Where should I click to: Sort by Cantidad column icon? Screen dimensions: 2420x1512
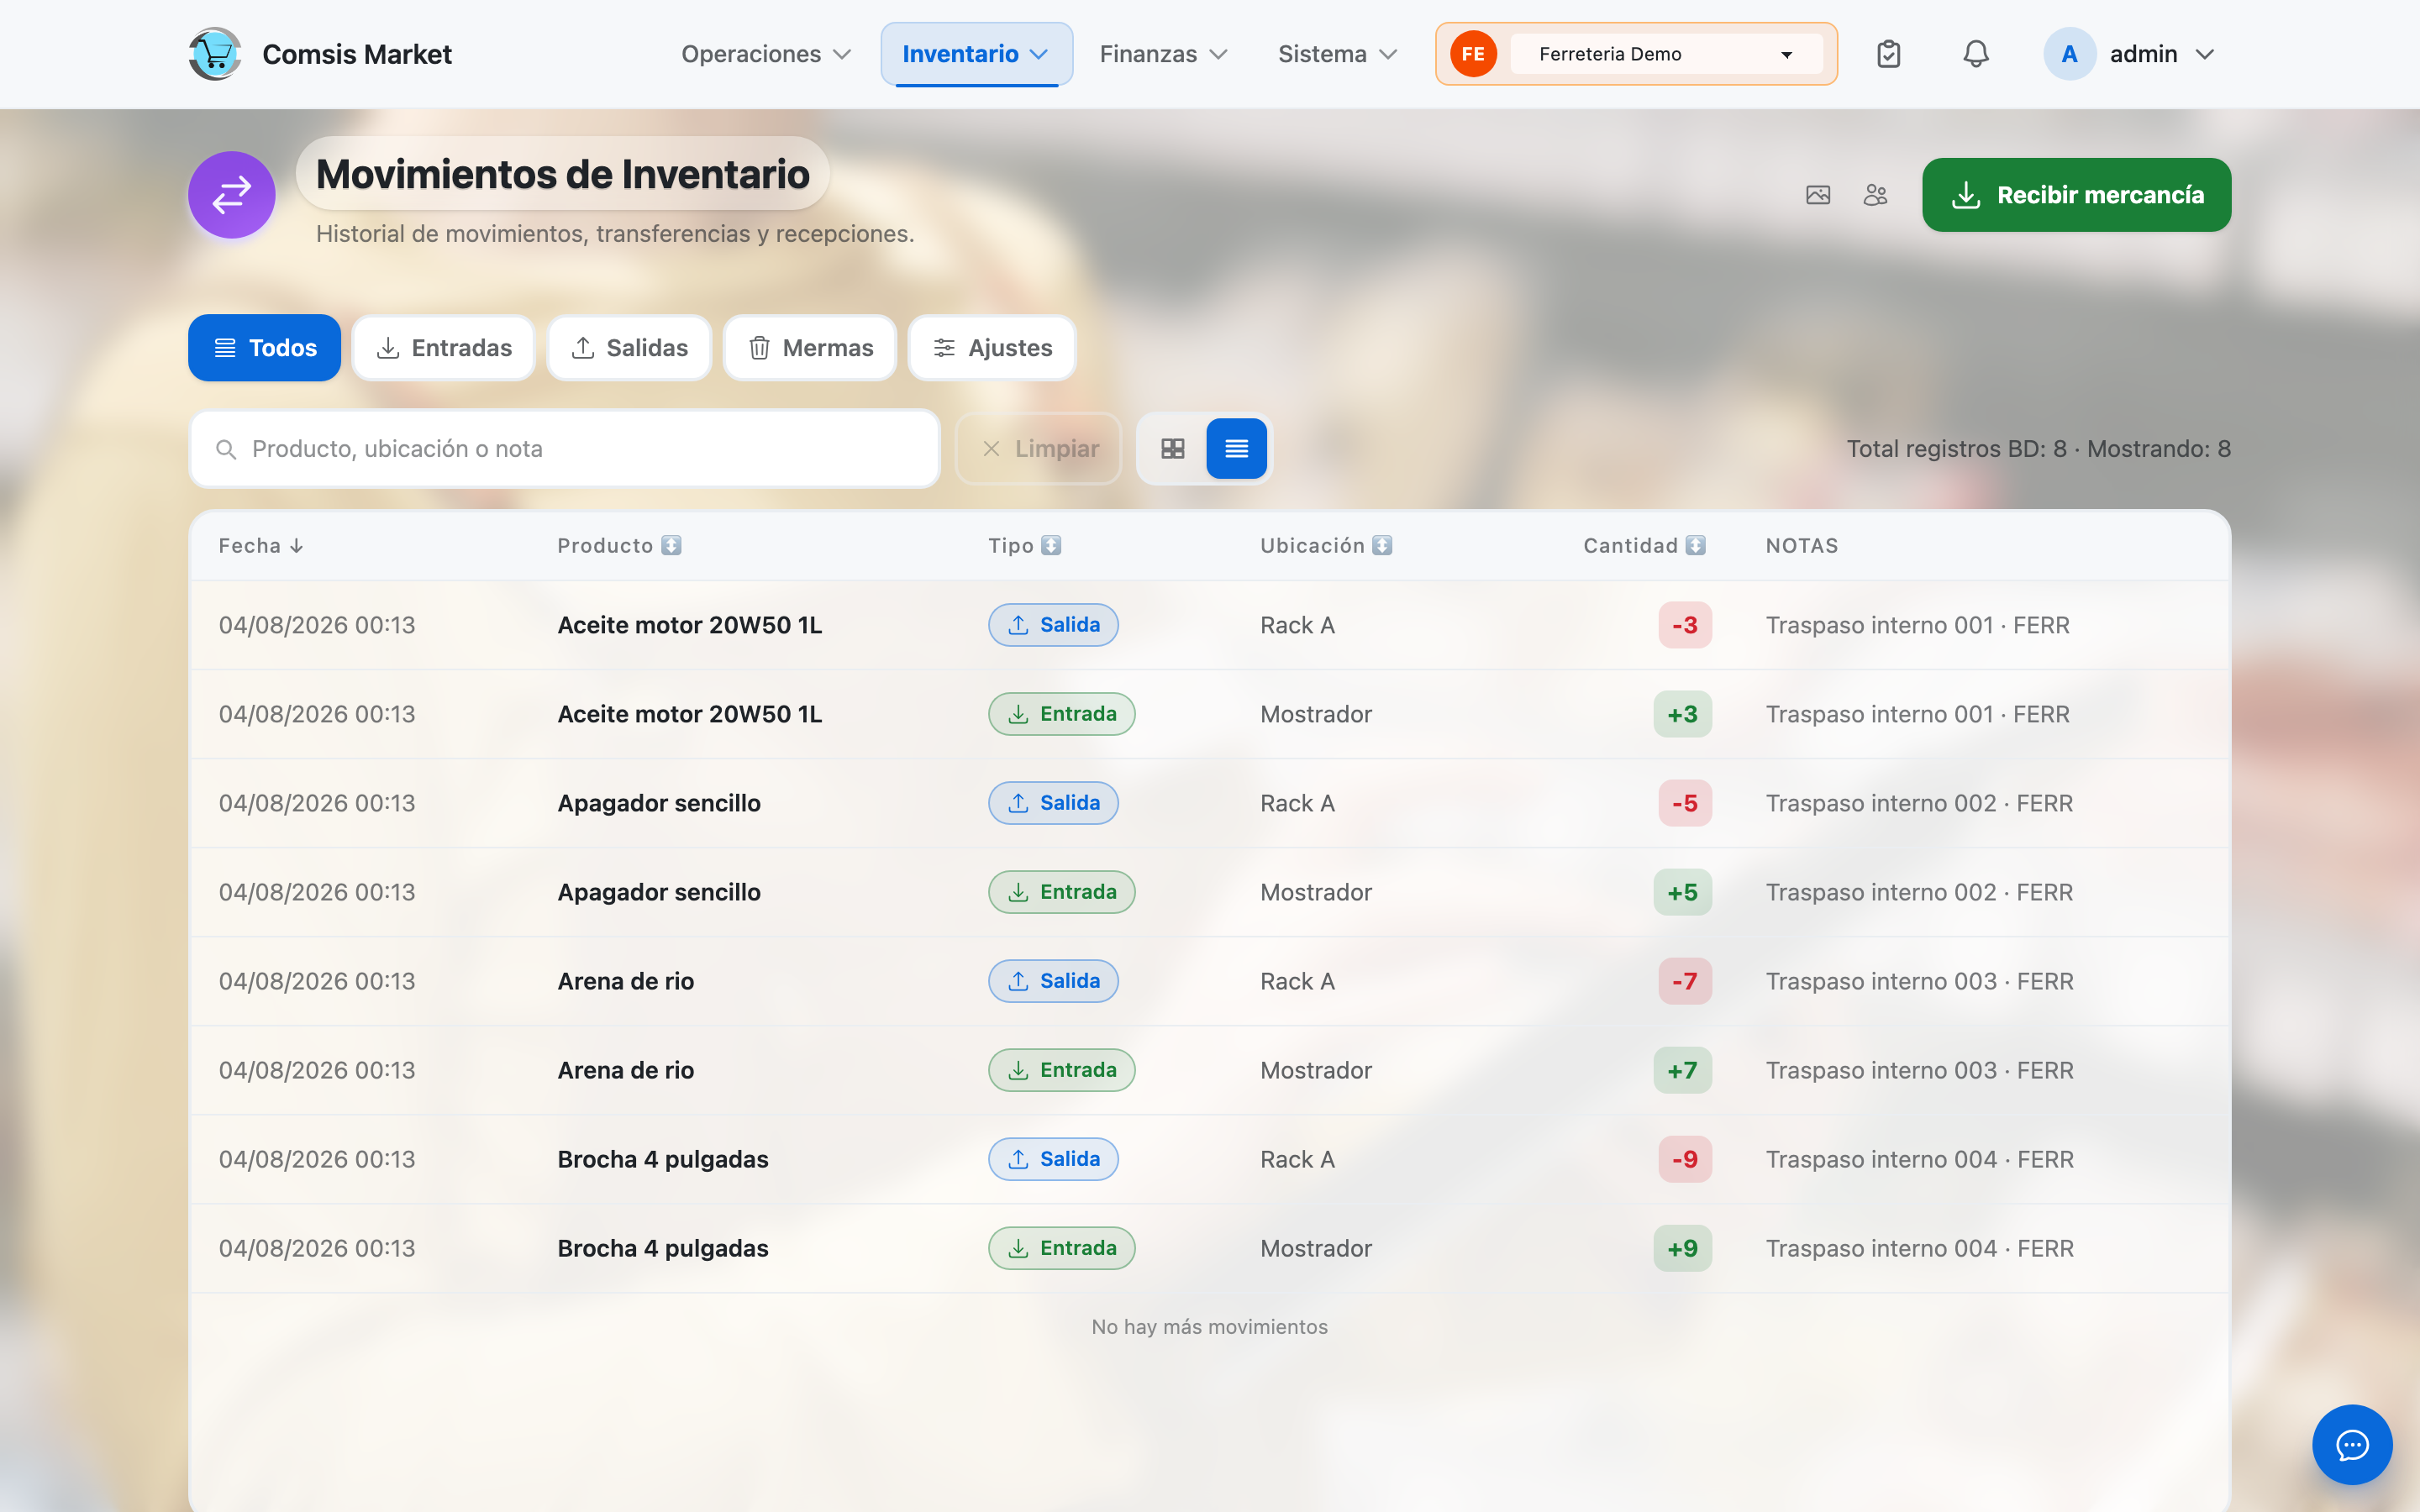1695,545
